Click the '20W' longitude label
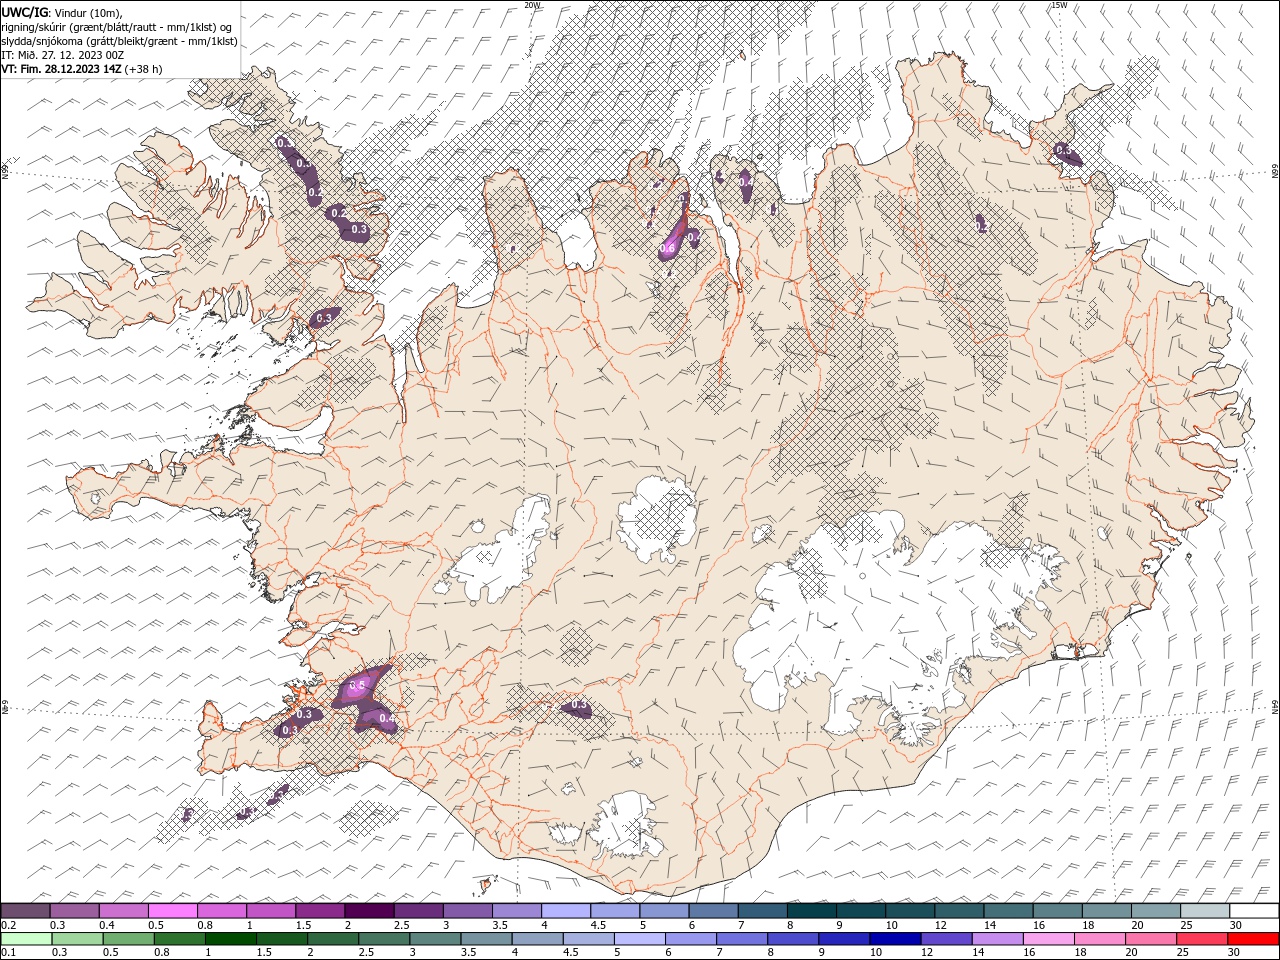1280x960 pixels. (x=532, y=5)
